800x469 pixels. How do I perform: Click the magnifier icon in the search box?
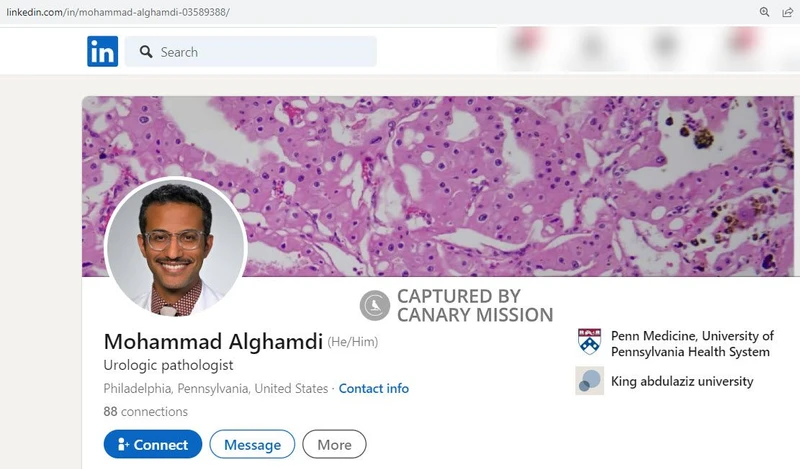[x=146, y=52]
